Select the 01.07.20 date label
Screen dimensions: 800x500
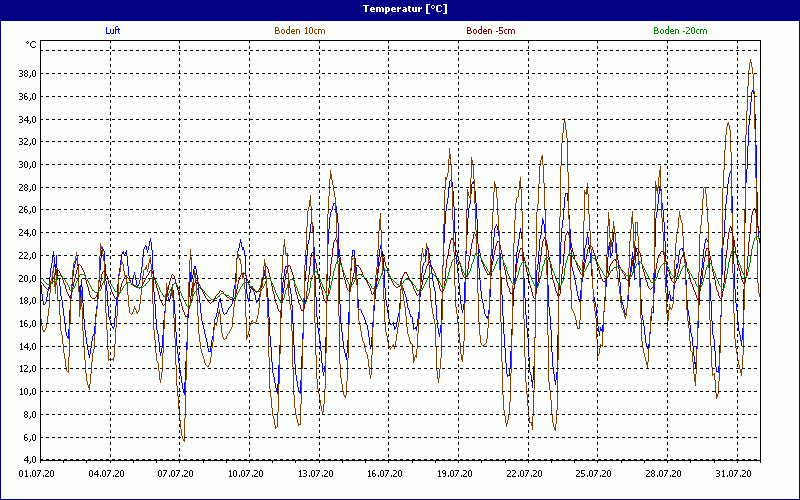(36, 474)
